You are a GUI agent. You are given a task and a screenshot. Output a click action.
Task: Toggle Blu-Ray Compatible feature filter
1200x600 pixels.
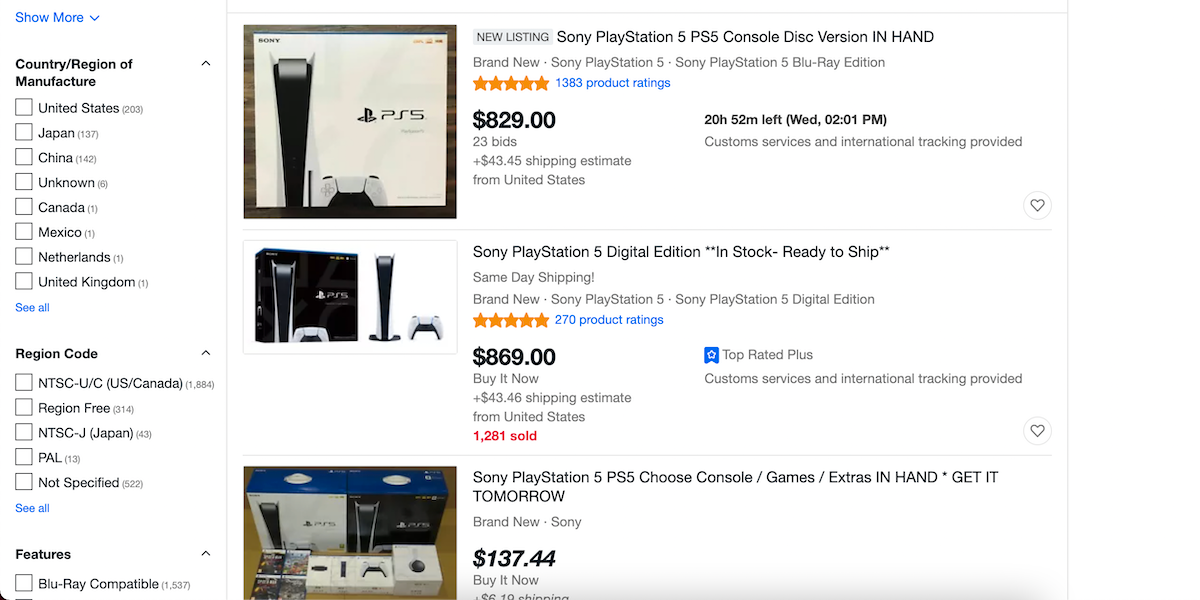click(24, 584)
